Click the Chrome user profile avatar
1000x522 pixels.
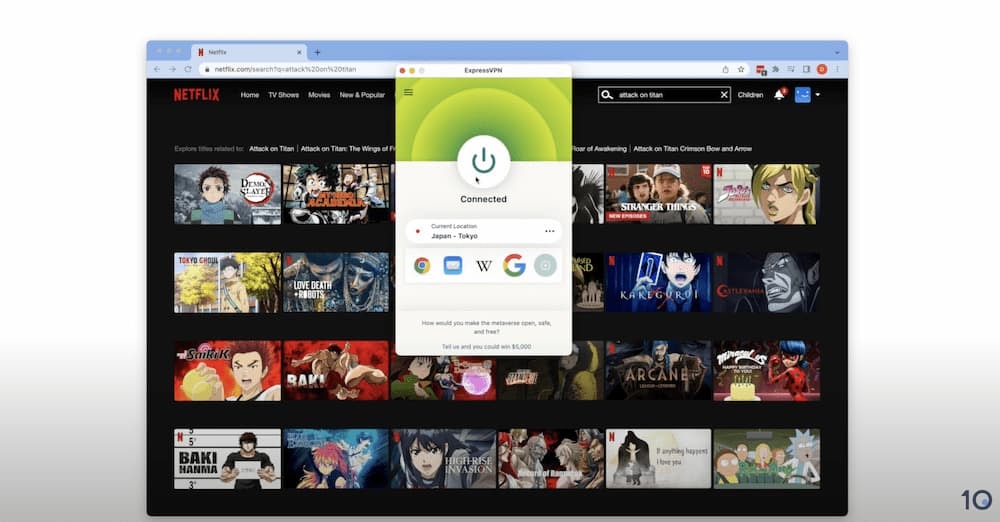821,69
